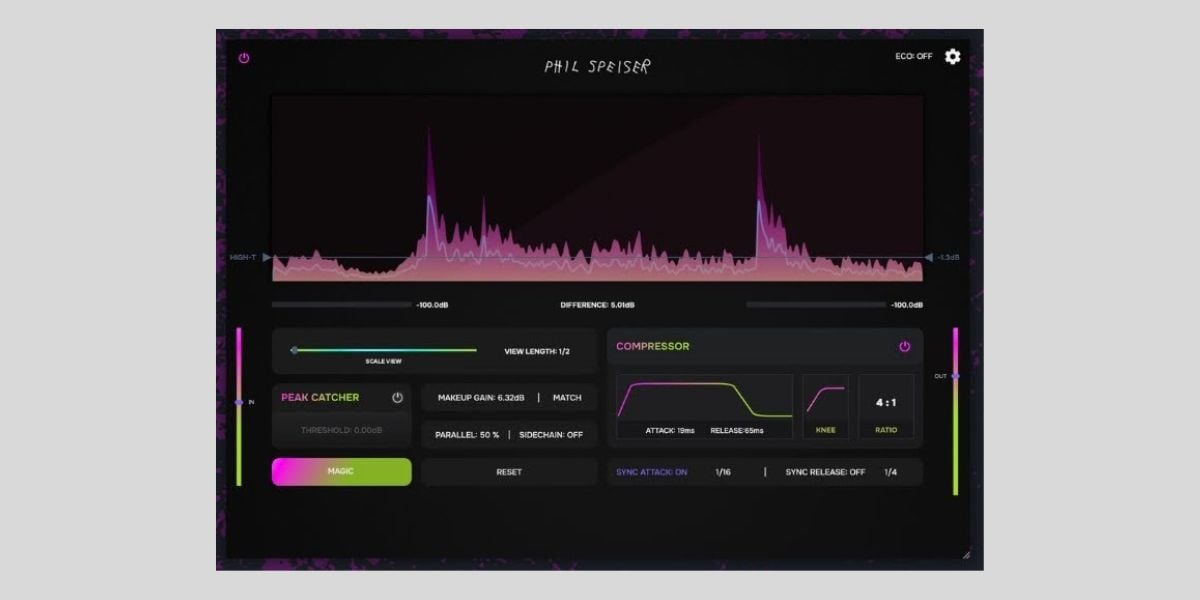Viewport: 1200px width, 600px height.
Task: Toggle the main plugin power icon
Action: (x=244, y=58)
